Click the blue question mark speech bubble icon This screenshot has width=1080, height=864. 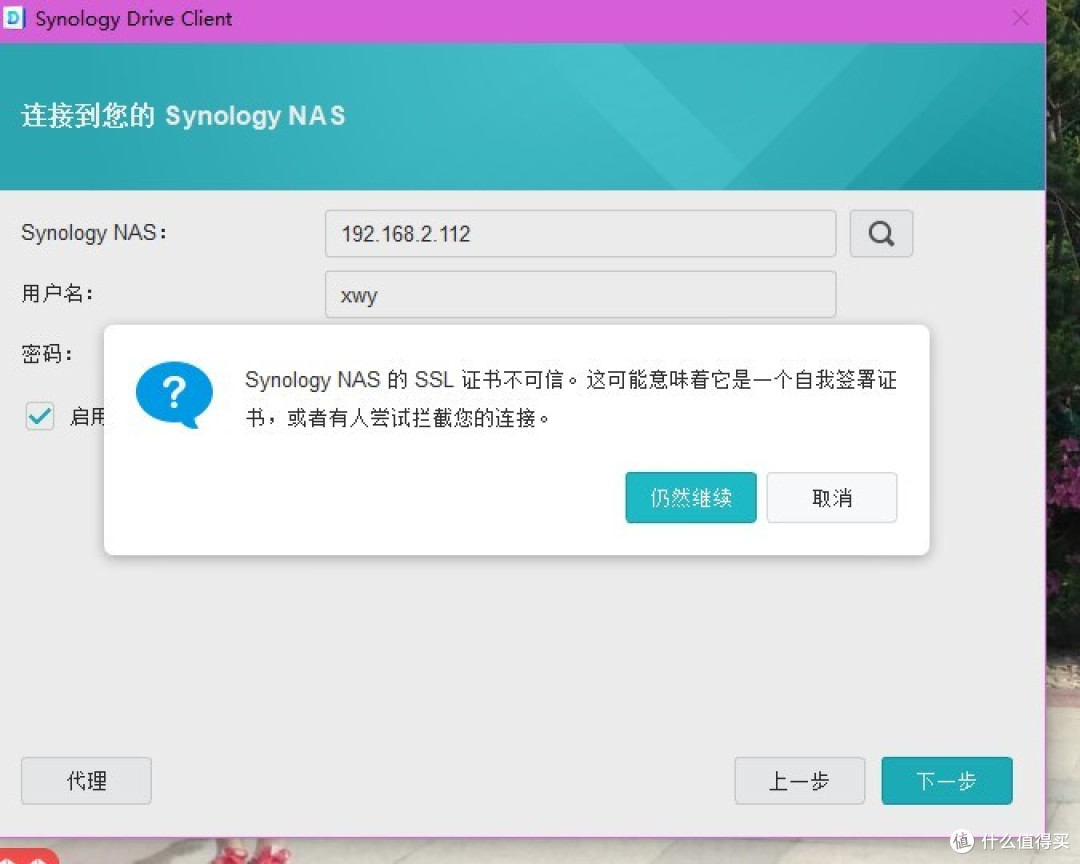174,393
